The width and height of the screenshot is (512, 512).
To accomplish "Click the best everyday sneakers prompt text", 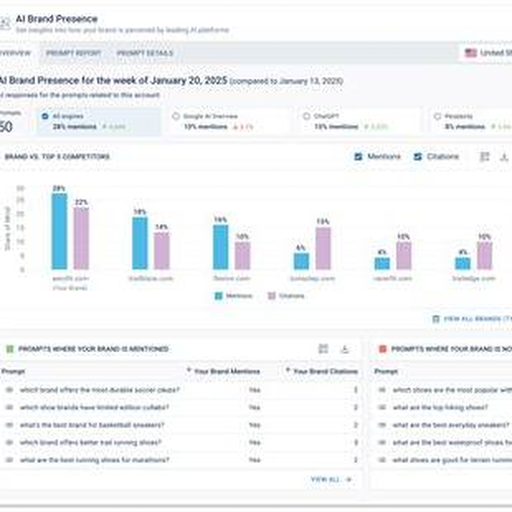I will click(451, 425).
